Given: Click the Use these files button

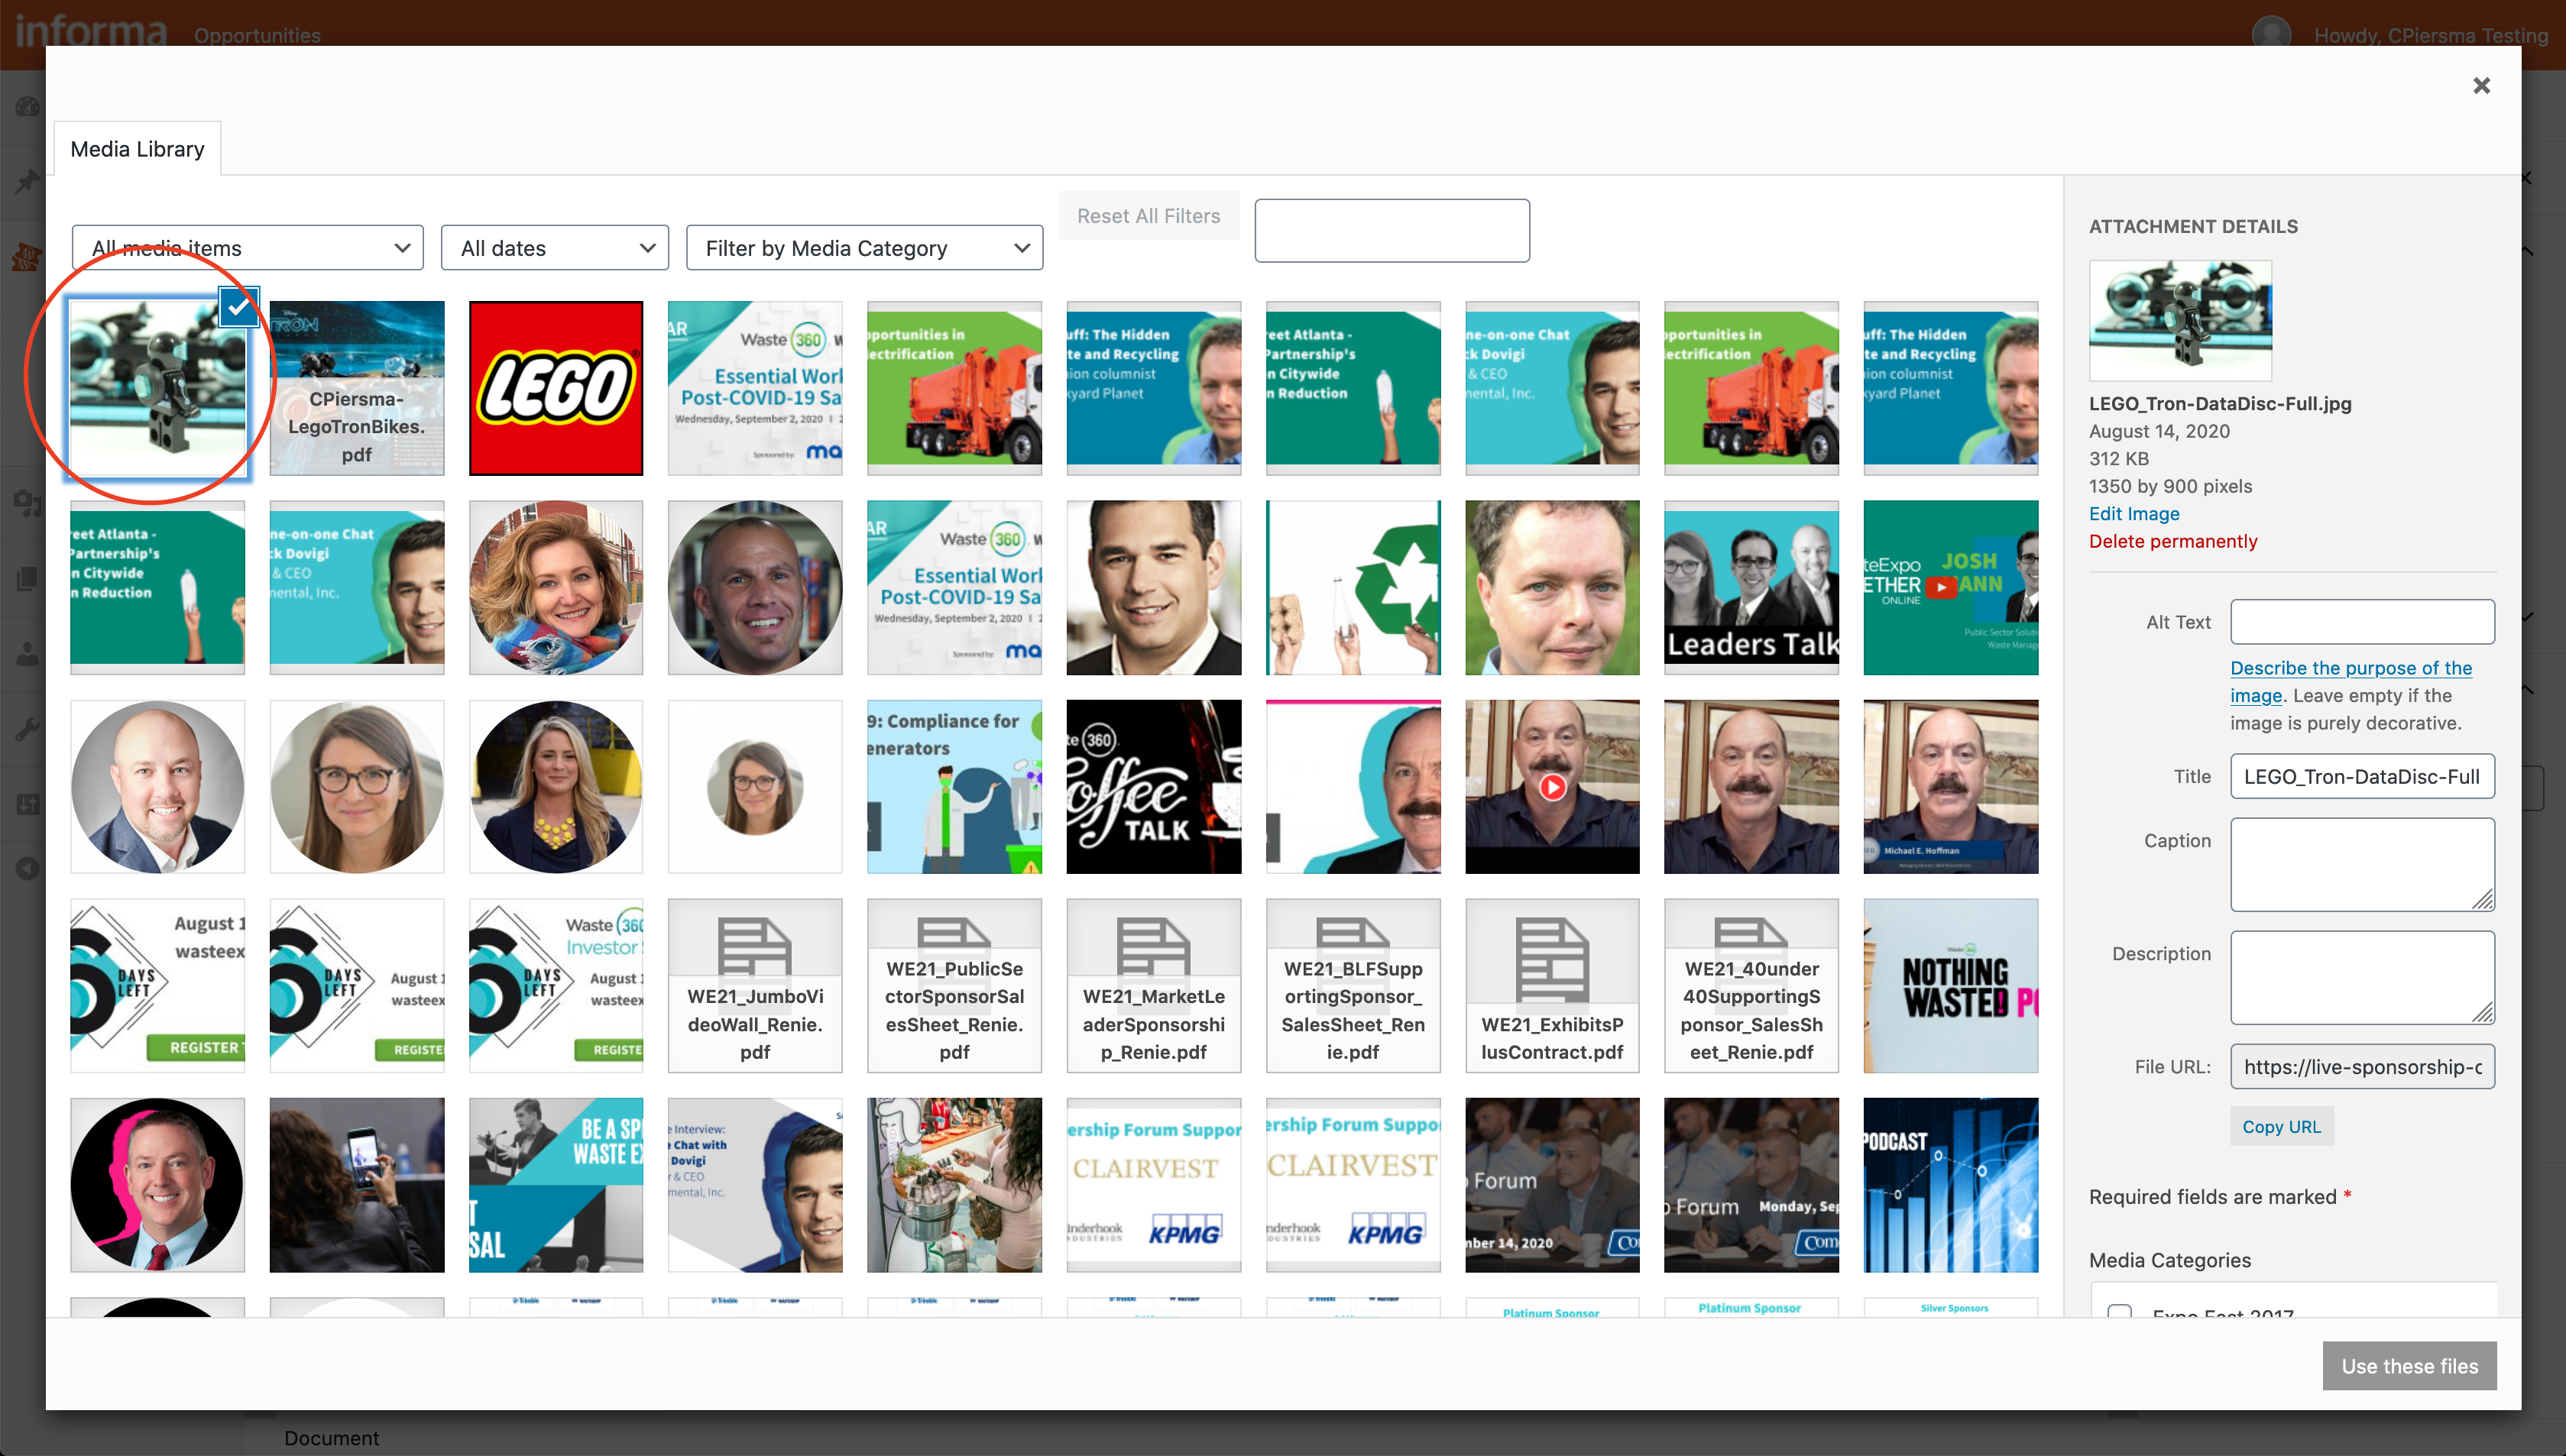Looking at the screenshot, I should point(2408,1365).
